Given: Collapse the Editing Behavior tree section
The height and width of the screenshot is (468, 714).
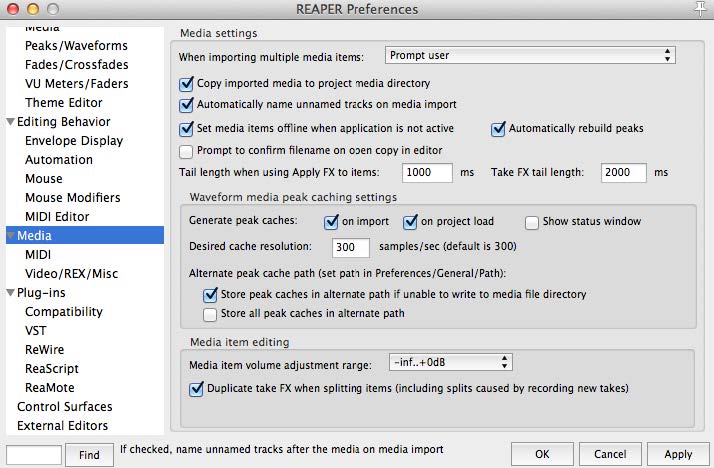Looking at the screenshot, I should coord(10,122).
